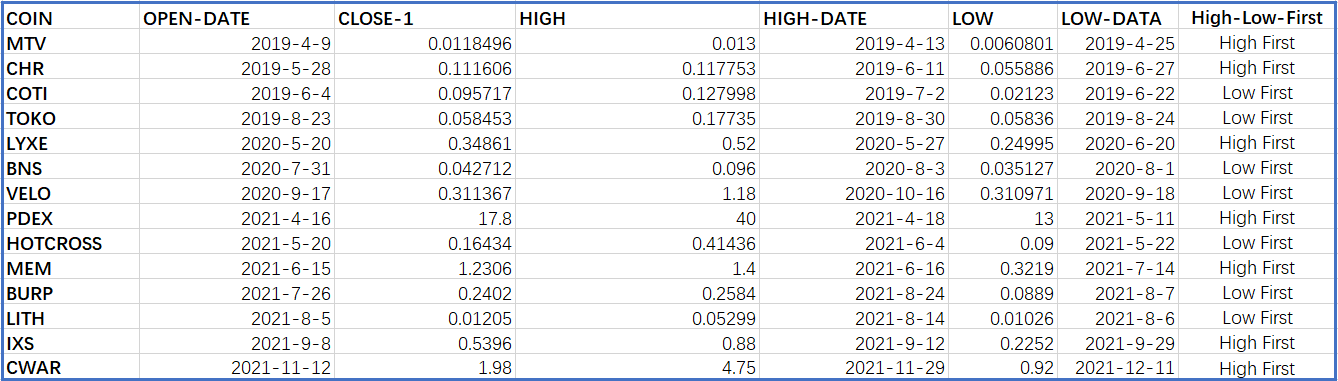Select the CWAR coin cell
The image size is (1338, 381).
pos(71,368)
